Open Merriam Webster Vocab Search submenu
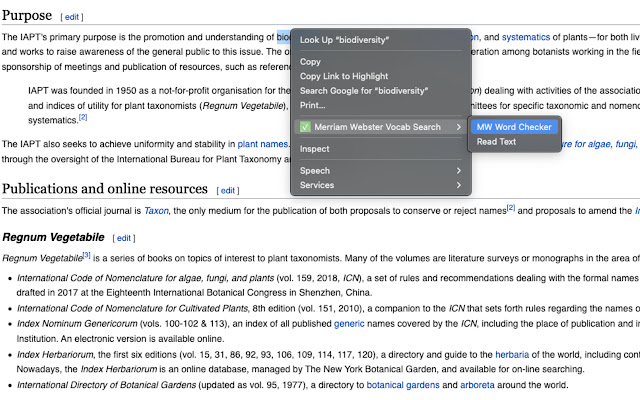 point(381,127)
